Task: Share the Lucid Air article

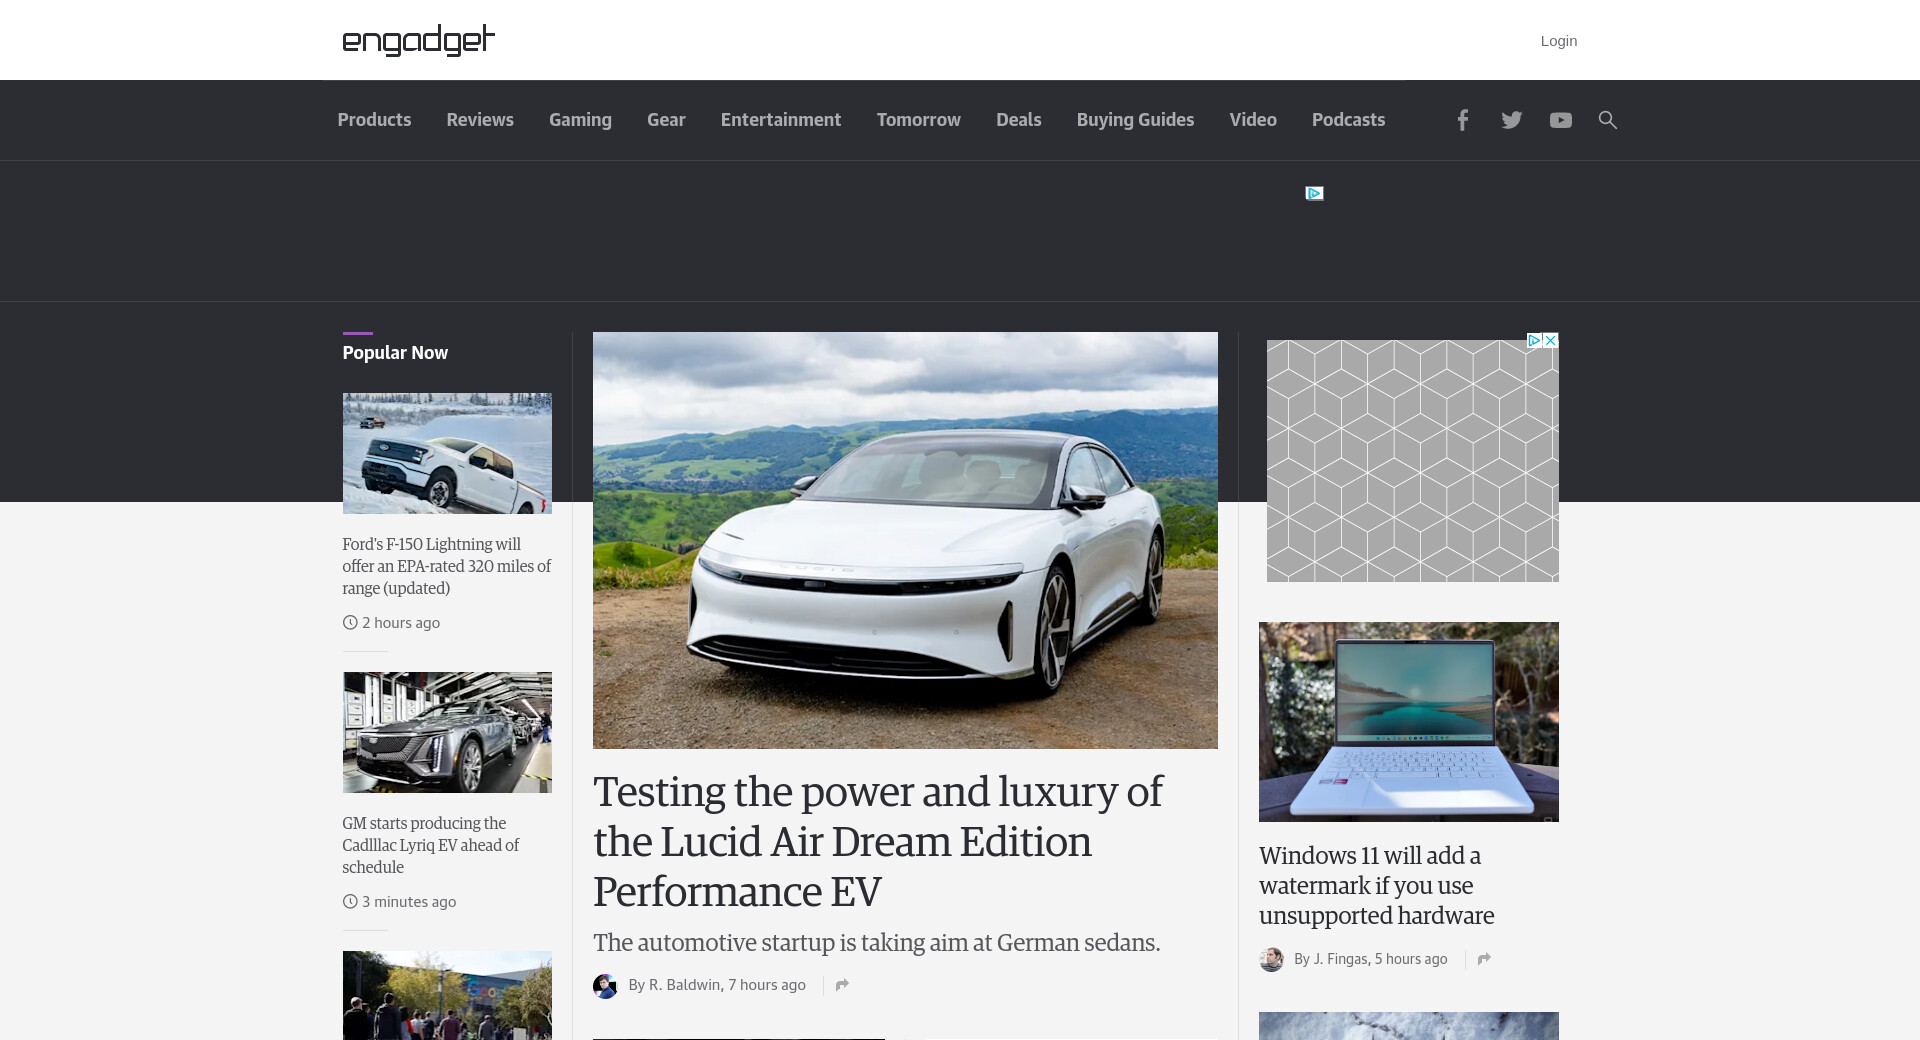Action: (842, 985)
